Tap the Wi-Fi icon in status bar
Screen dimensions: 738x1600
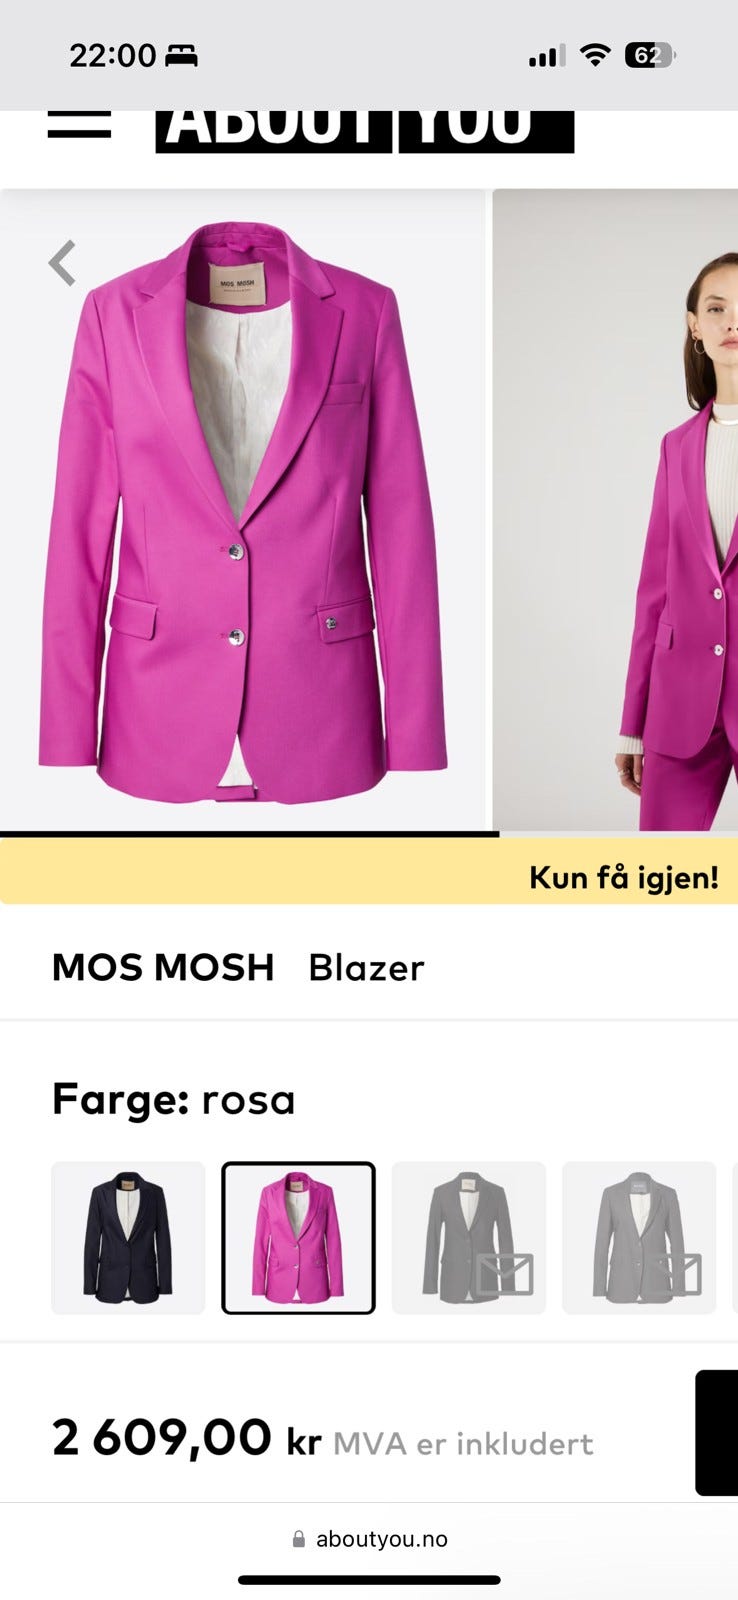coord(595,55)
